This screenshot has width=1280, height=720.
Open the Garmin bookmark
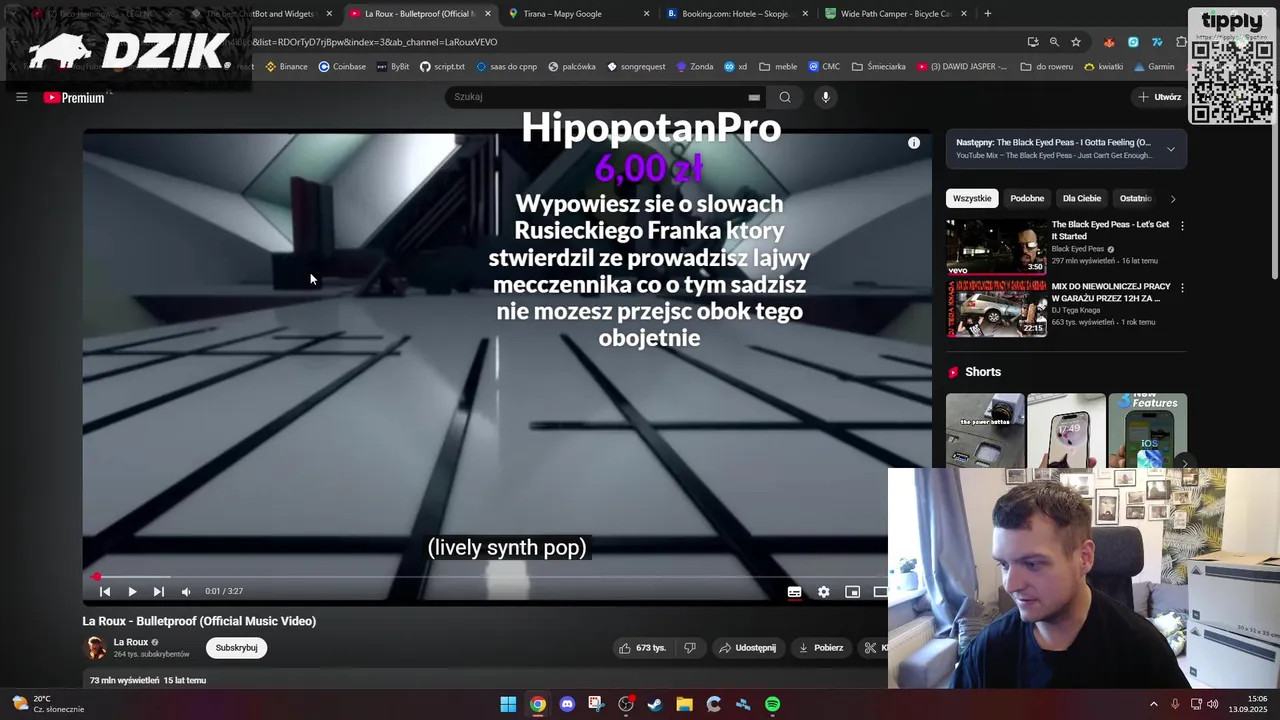point(1154,67)
